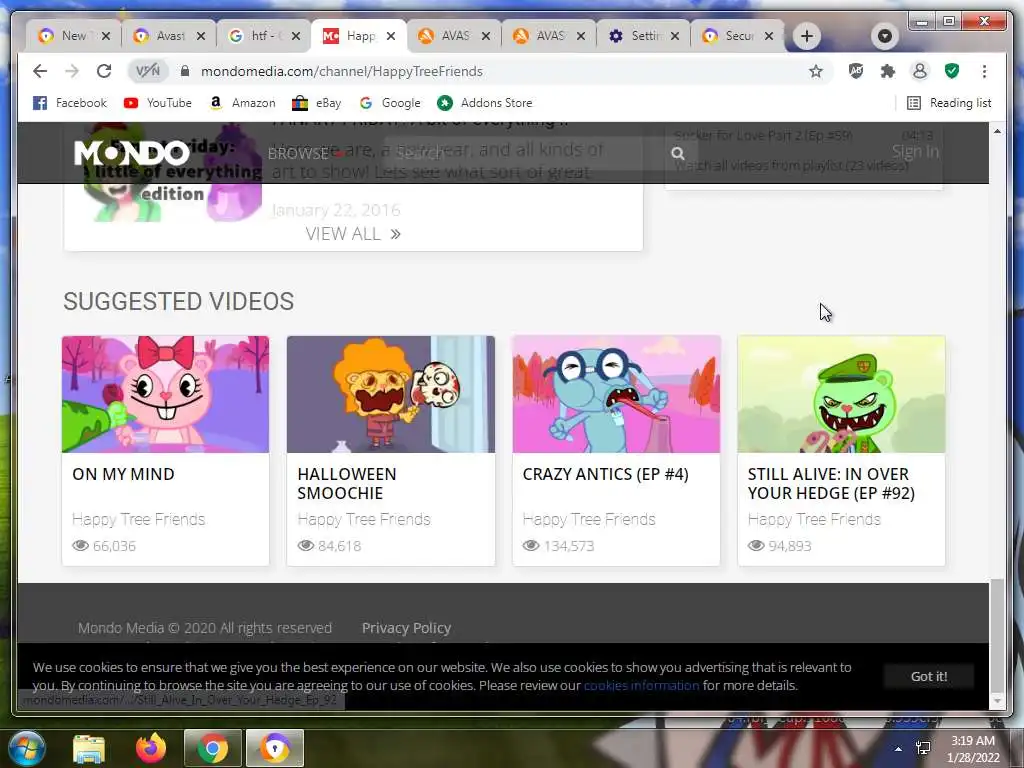This screenshot has width=1024, height=768.
Task: Click the CRAZY ANTICS (EP #4) title
Action: 605,474
